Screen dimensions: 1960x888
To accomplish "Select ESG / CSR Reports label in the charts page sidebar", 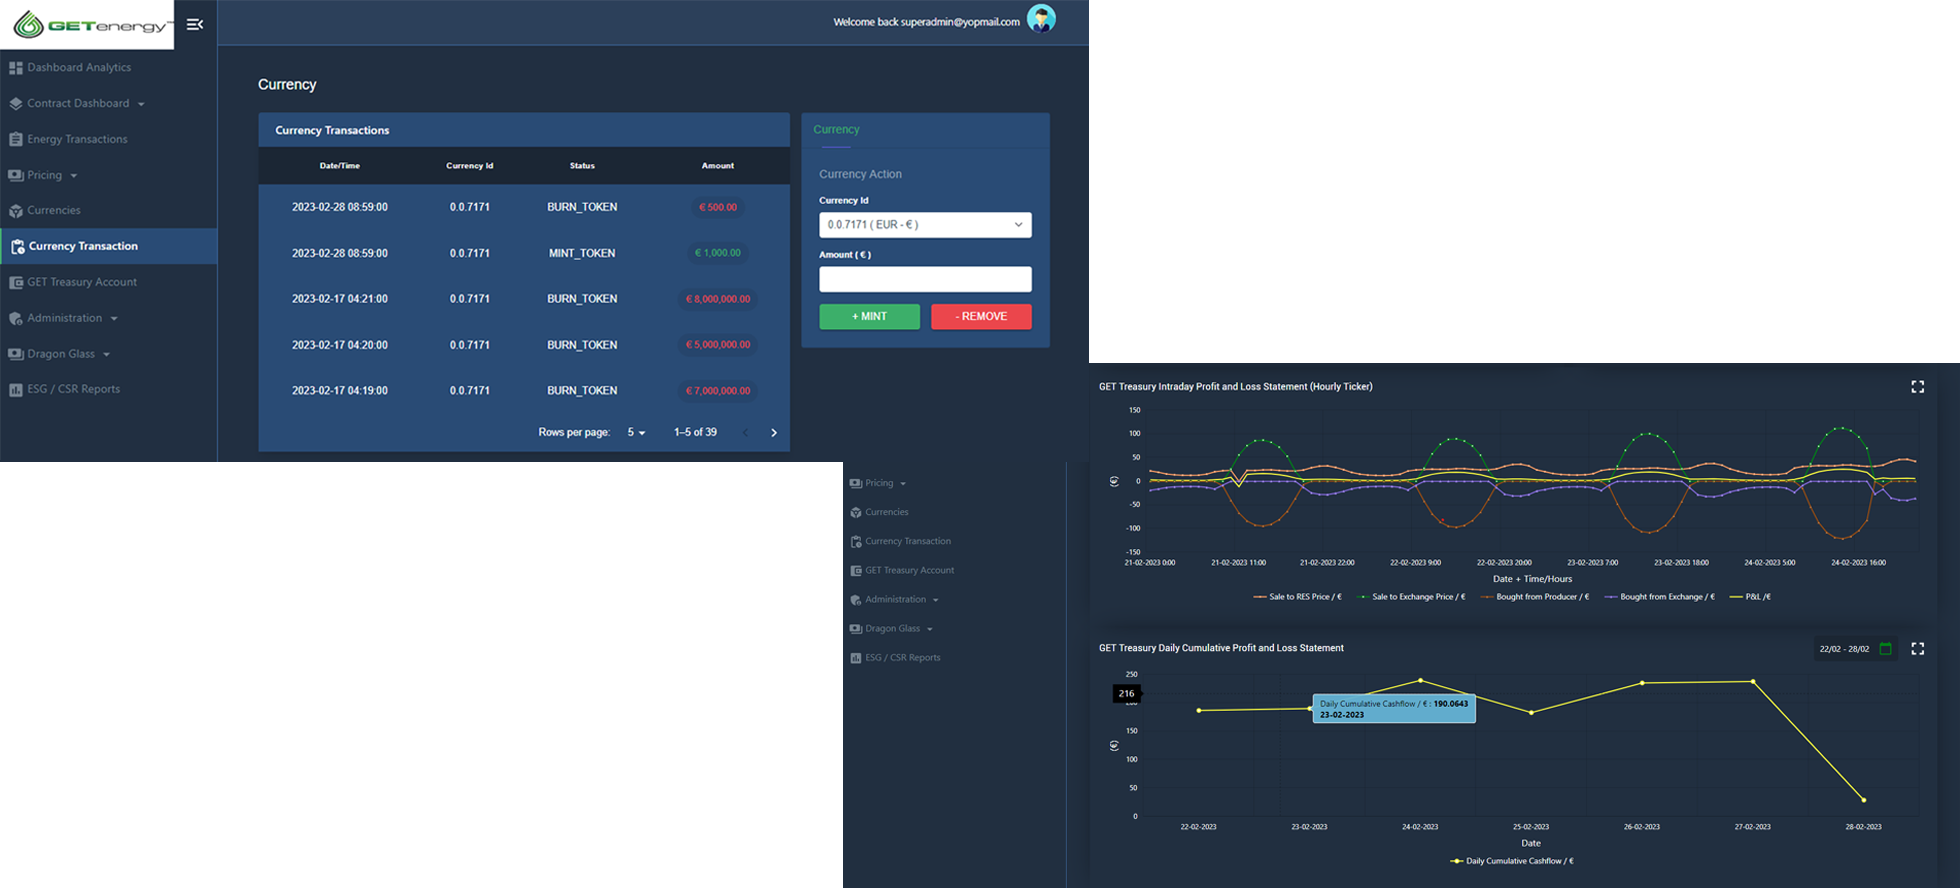I will pos(903,658).
